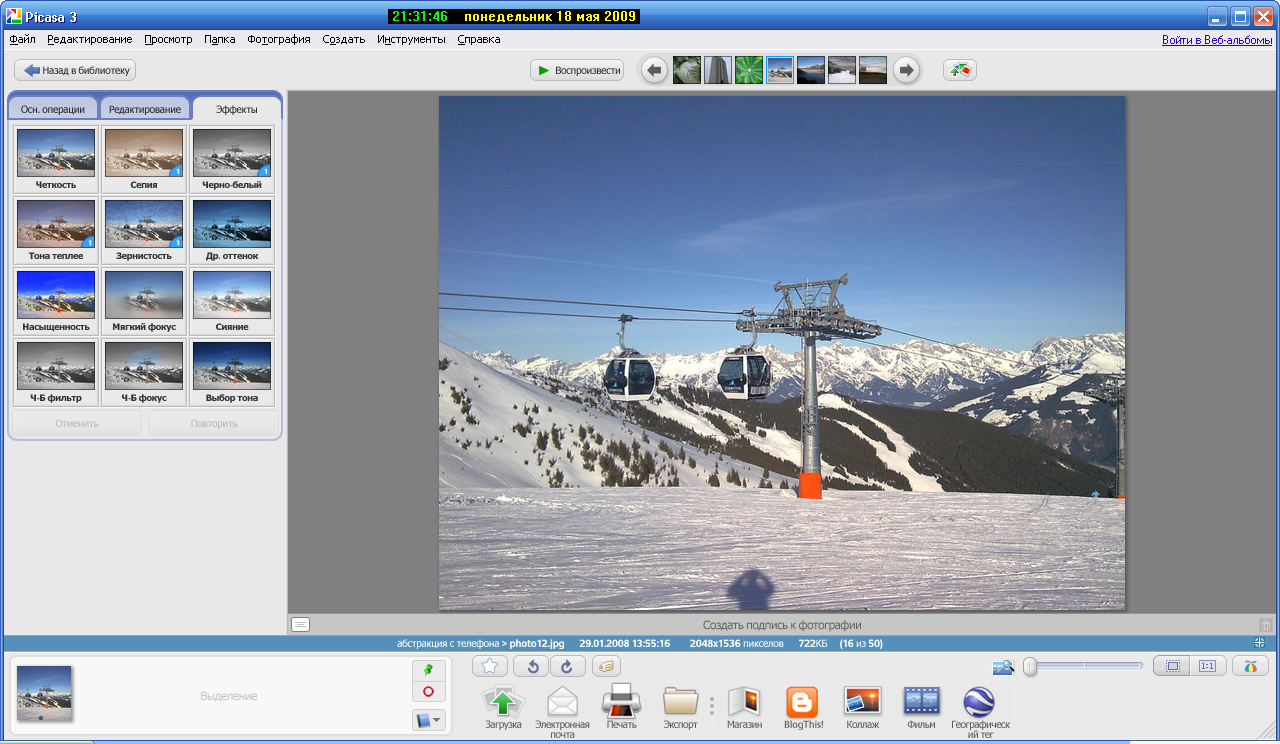Click the colorful Picasa button beside 1:1
1280x744 pixels.
click(x=1250, y=666)
